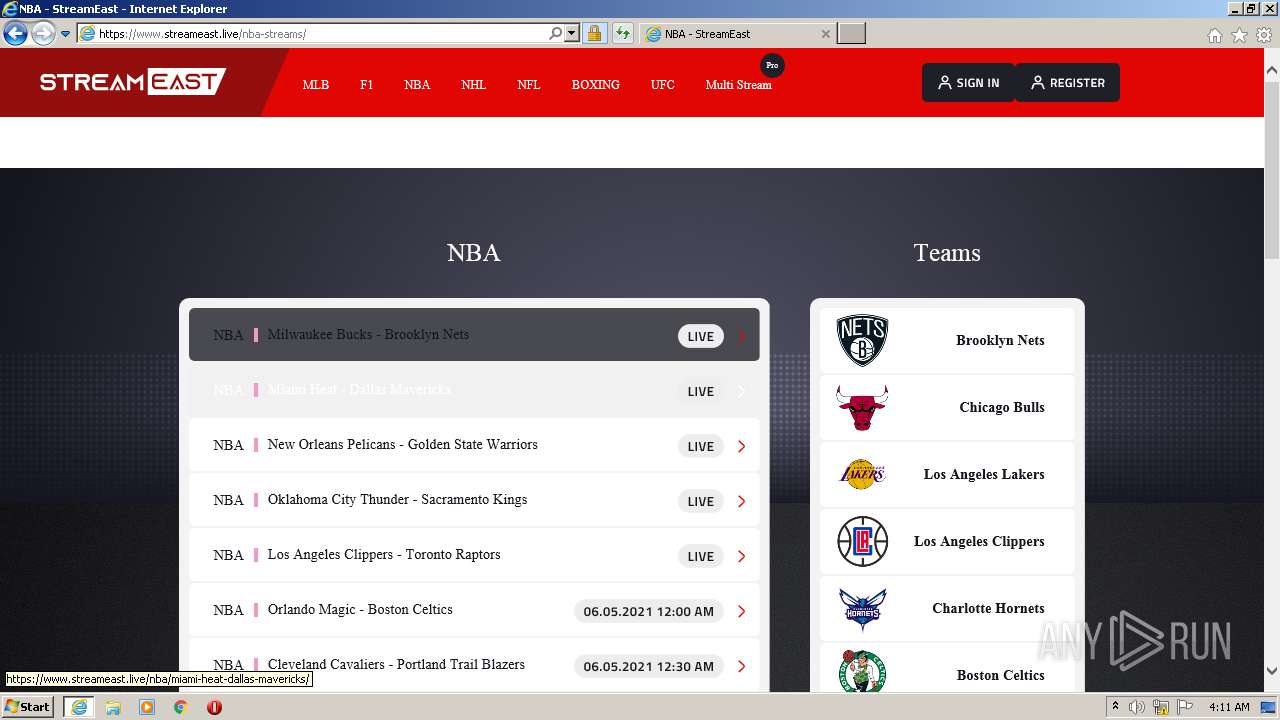The height and width of the screenshot is (720, 1280).
Task: Open the MLB menu item
Action: pos(316,85)
